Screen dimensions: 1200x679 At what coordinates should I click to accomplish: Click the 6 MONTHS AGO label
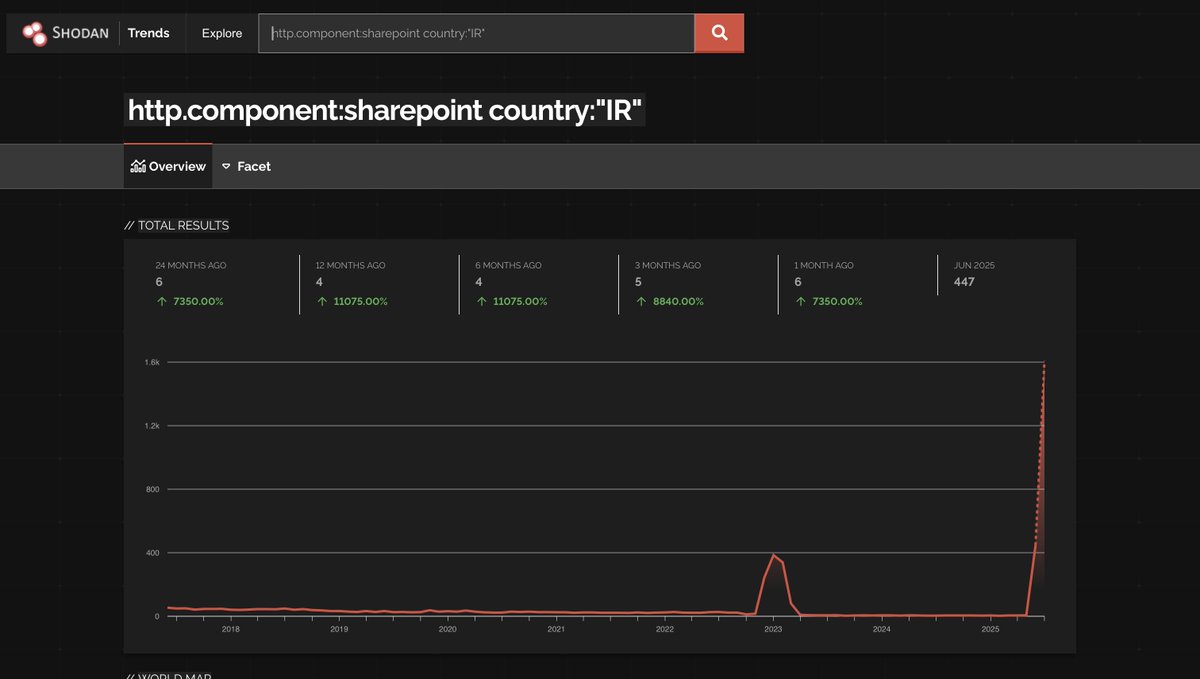508,265
